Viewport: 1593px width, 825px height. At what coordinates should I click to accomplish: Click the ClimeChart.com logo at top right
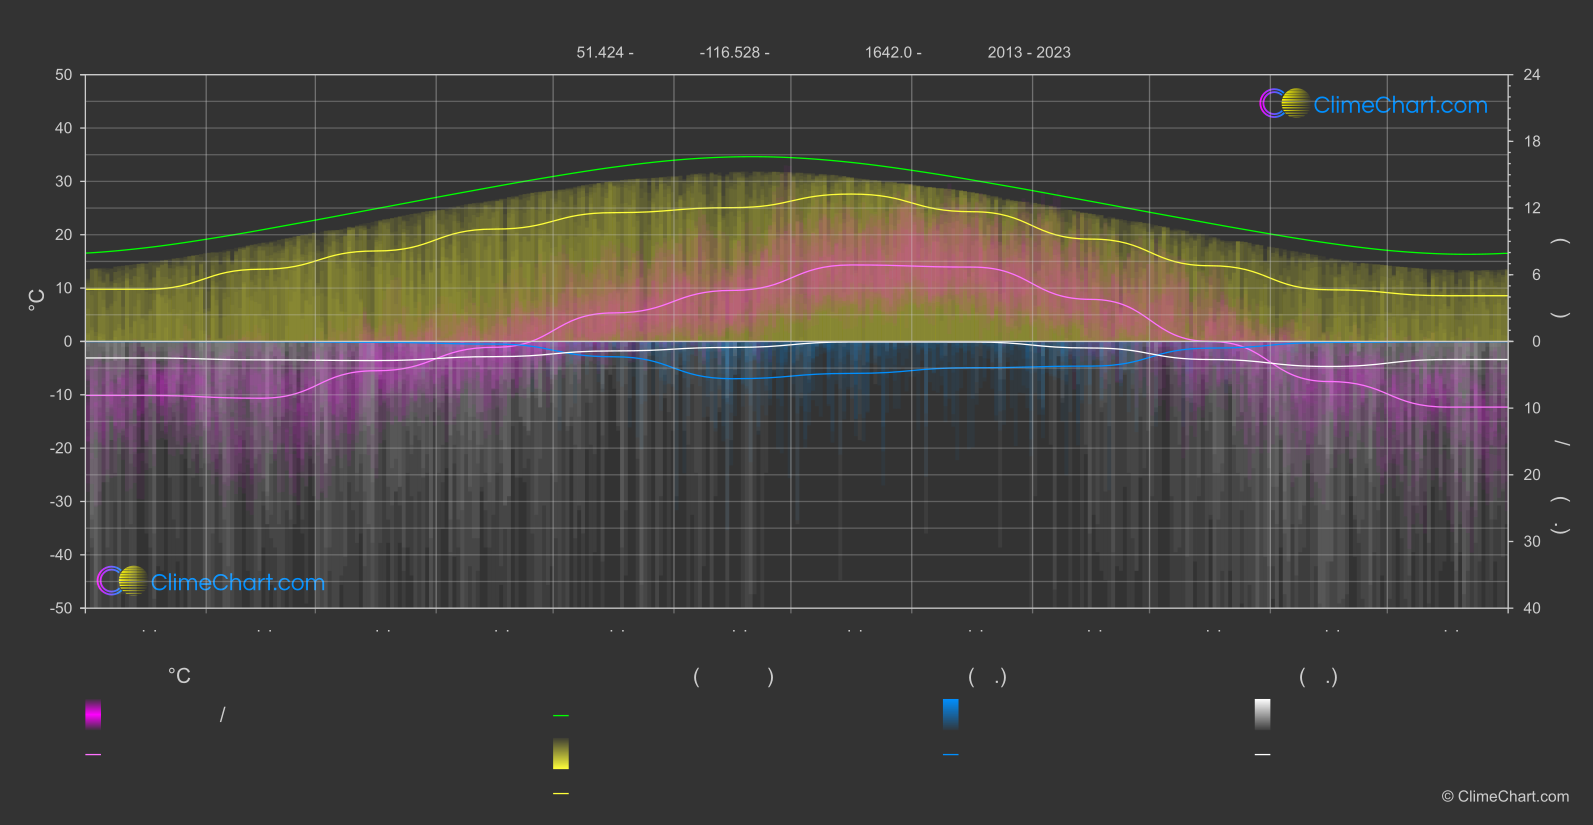point(1373,104)
